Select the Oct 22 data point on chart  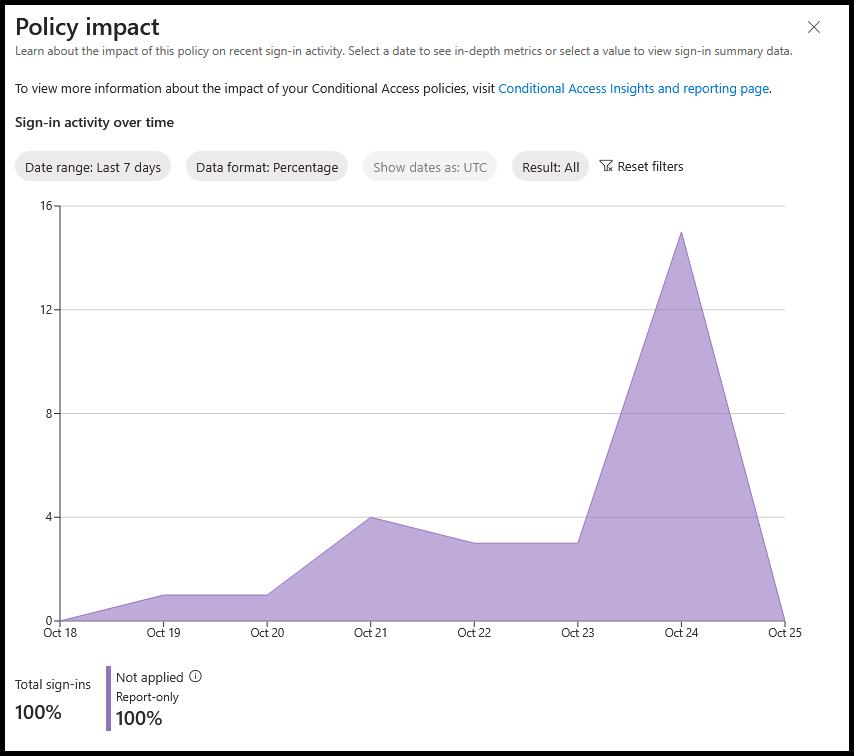pos(474,543)
